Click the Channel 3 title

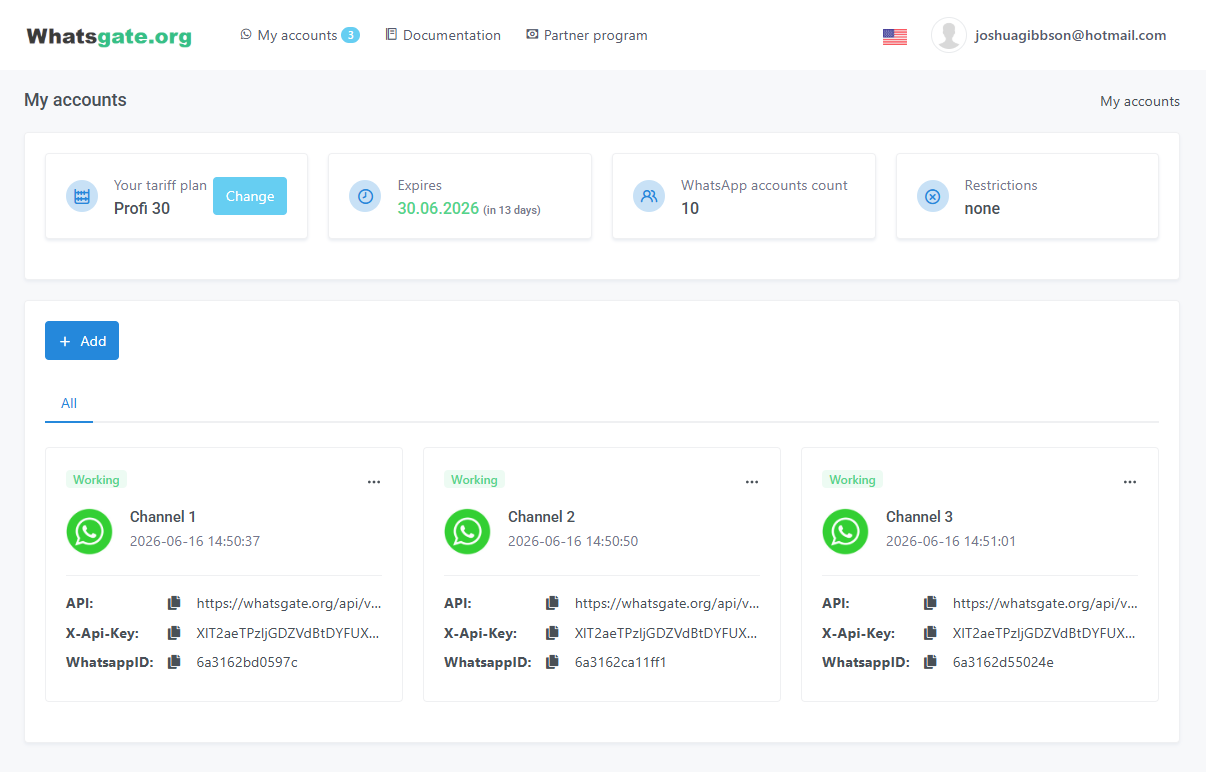(919, 517)
